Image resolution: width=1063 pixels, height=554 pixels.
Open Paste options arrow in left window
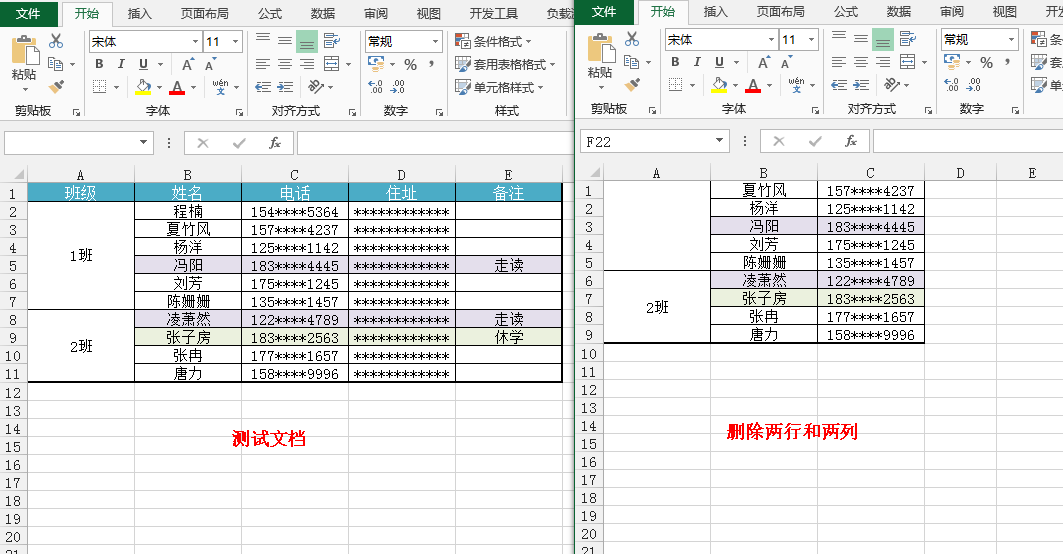(25, 89)
